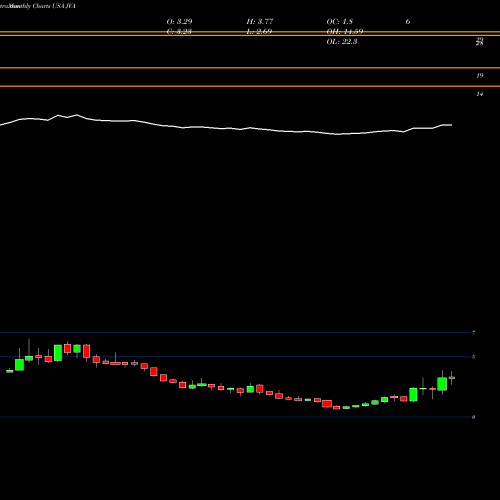Click the 'OC: 1.8' value
Screen dimensions: 500x500
click(x=339, y=22)
